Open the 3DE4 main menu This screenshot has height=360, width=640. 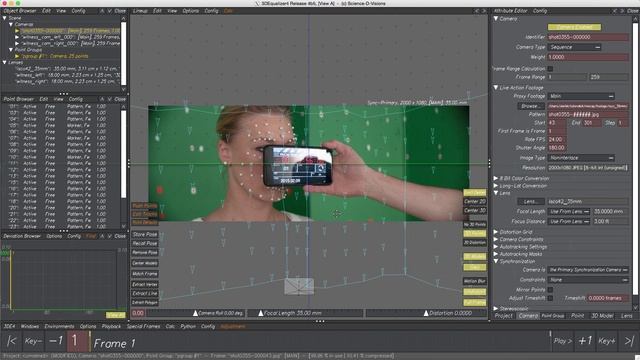tap(9, 327)
